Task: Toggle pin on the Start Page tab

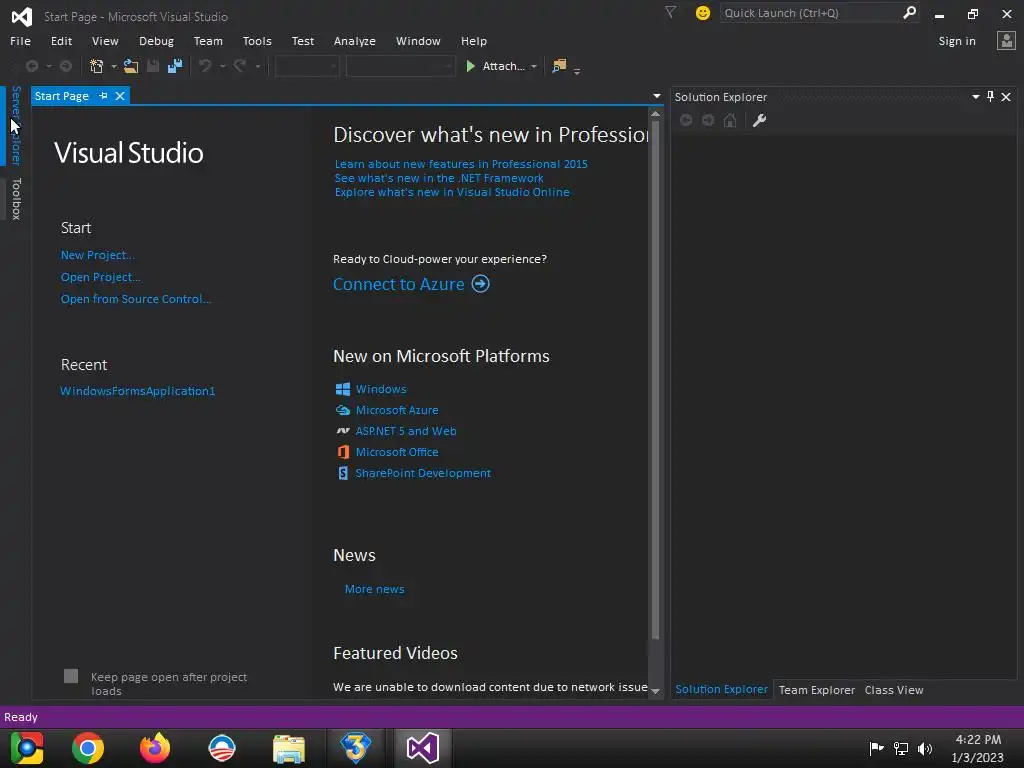Action: point(103,96)
